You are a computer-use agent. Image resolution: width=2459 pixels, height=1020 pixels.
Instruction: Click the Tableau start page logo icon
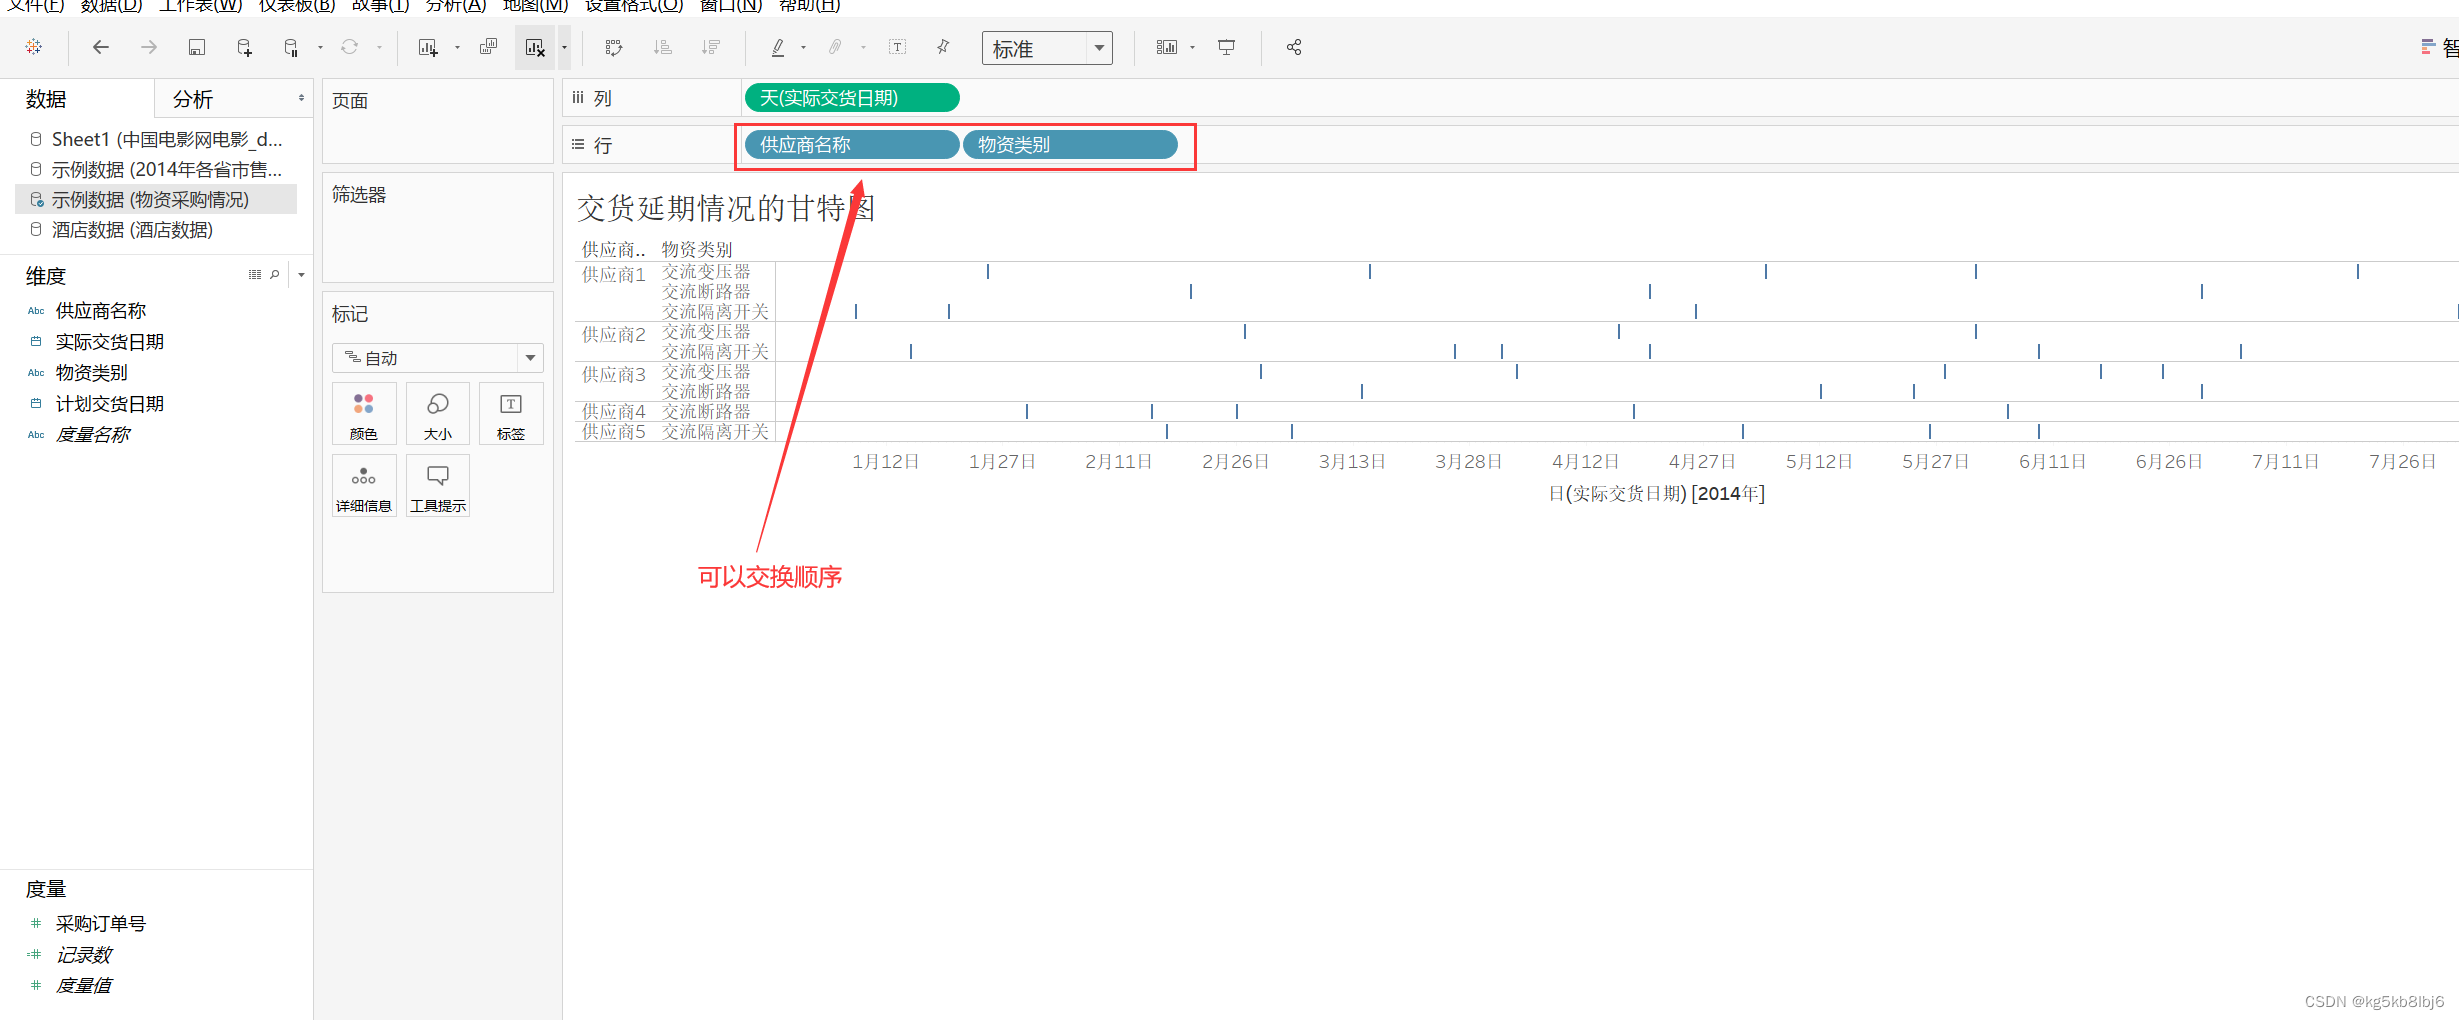coord(34,47)
